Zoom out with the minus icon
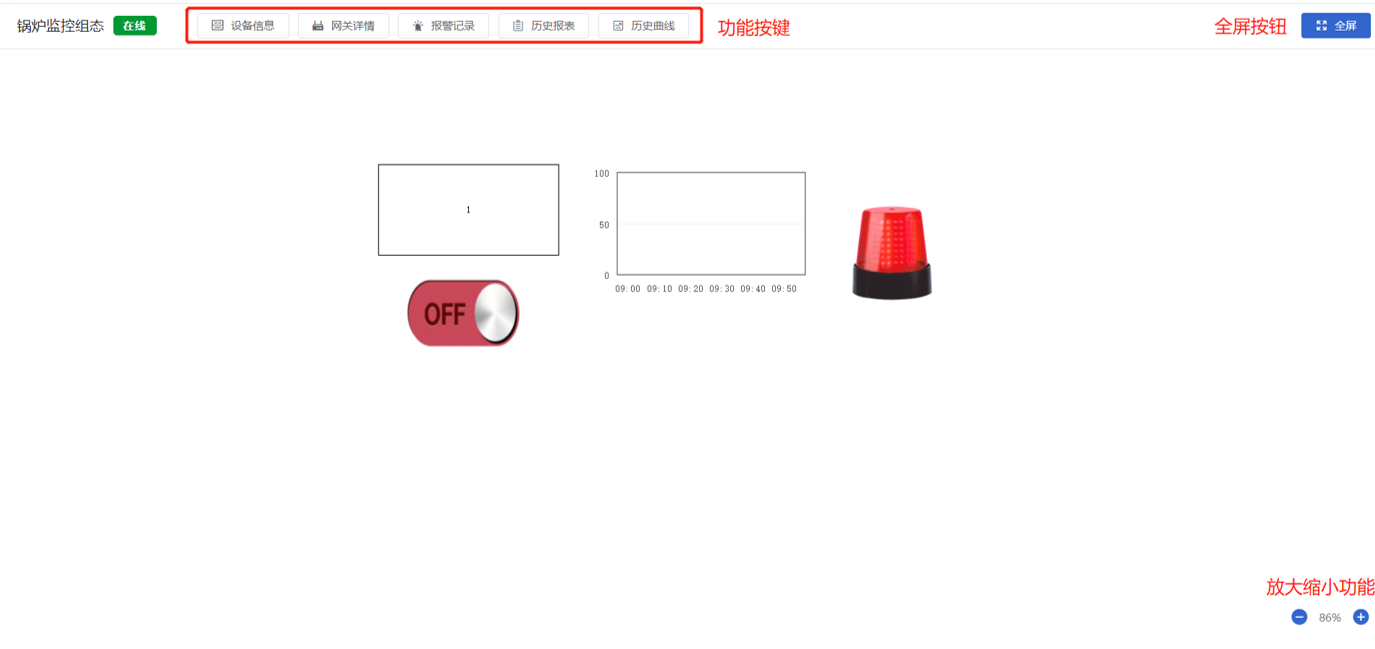 click(1299, 617)
